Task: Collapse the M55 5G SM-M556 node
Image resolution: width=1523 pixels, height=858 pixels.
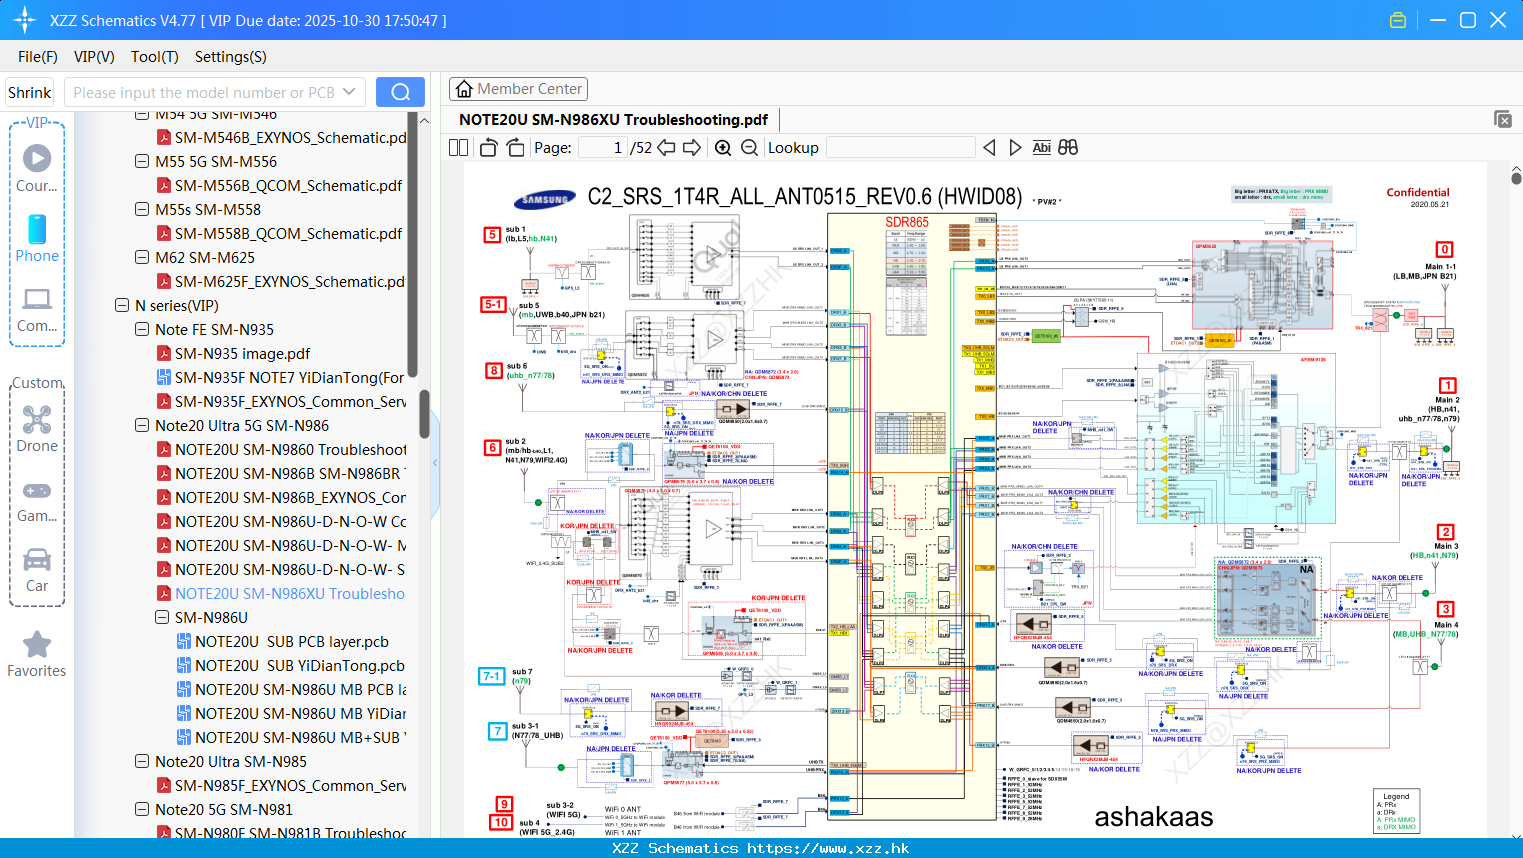Action: (x=142, y=161)
